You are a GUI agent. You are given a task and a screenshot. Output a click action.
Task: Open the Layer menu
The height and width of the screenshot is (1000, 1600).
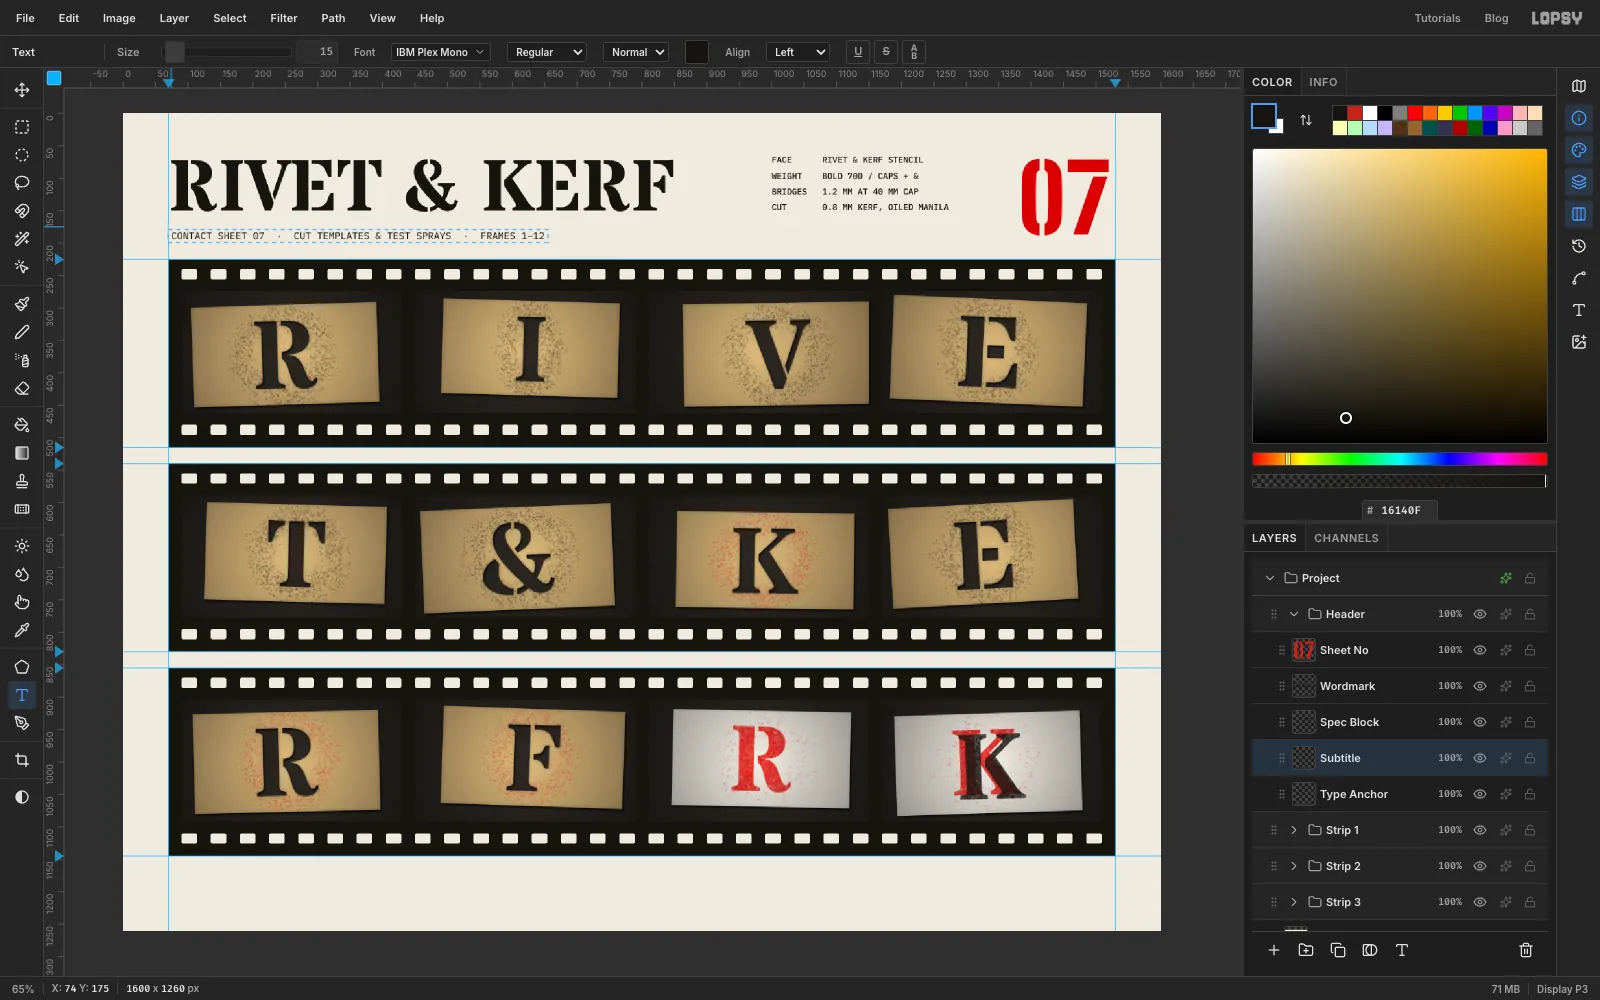coord(174,18)
